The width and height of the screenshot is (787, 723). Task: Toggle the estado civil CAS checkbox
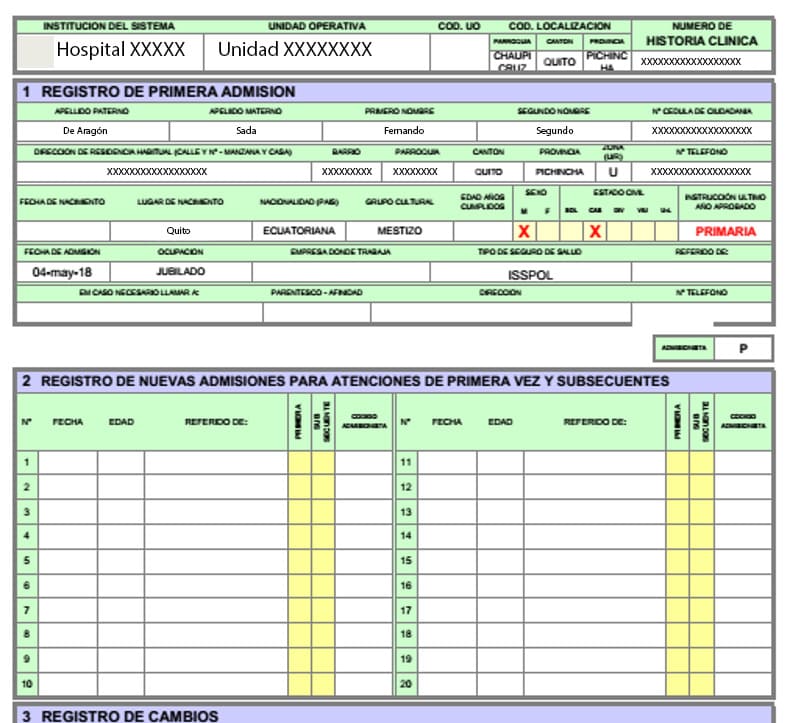[x=595, y=231]
